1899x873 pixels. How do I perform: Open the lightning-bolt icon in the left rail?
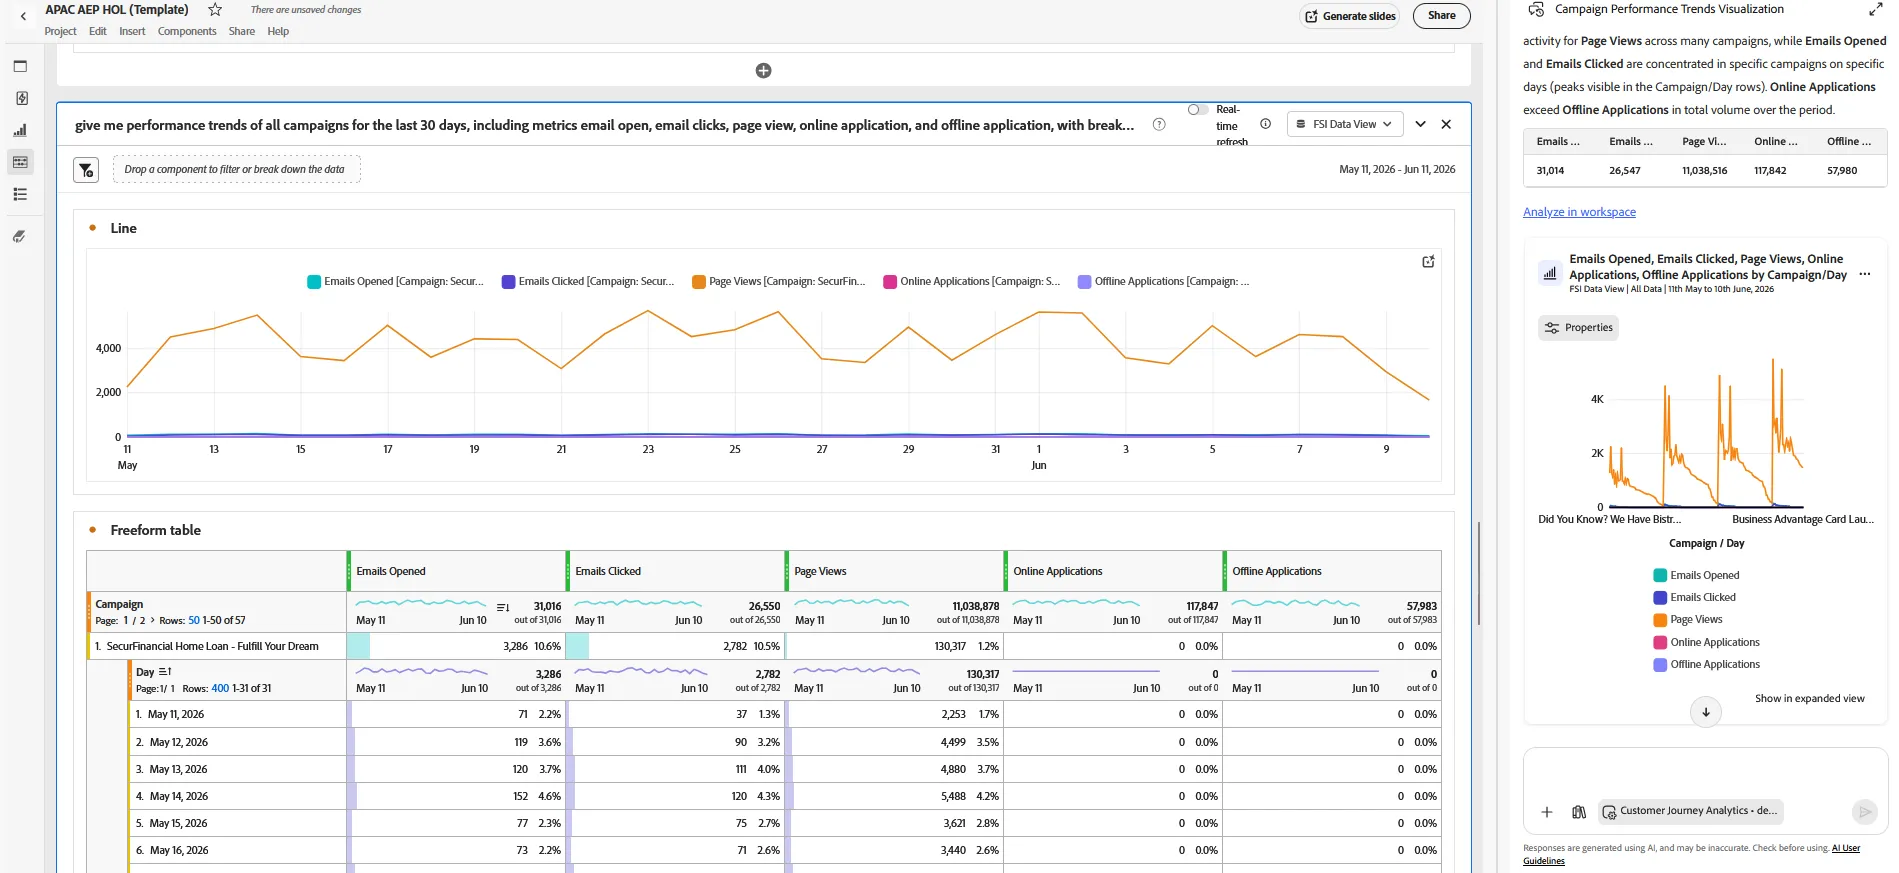(20, 98)
